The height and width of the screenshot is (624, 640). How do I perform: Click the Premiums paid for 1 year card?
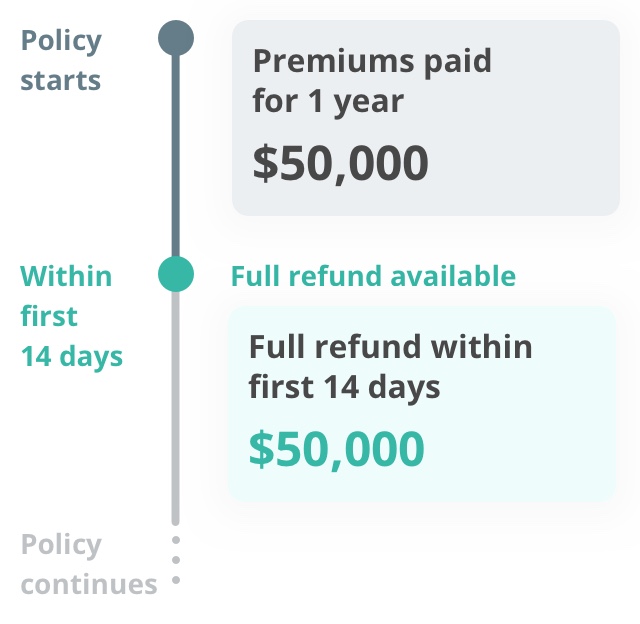tap(426, 118)
